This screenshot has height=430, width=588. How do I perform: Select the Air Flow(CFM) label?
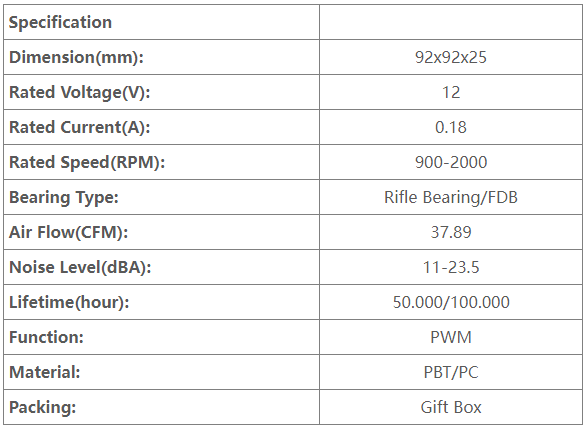pos(69,232)
